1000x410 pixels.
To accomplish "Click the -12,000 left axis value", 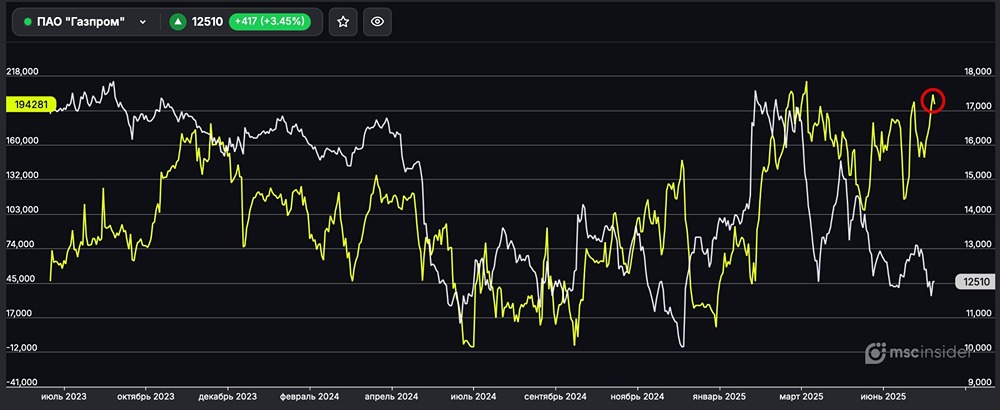I will (x=22, y=348).
